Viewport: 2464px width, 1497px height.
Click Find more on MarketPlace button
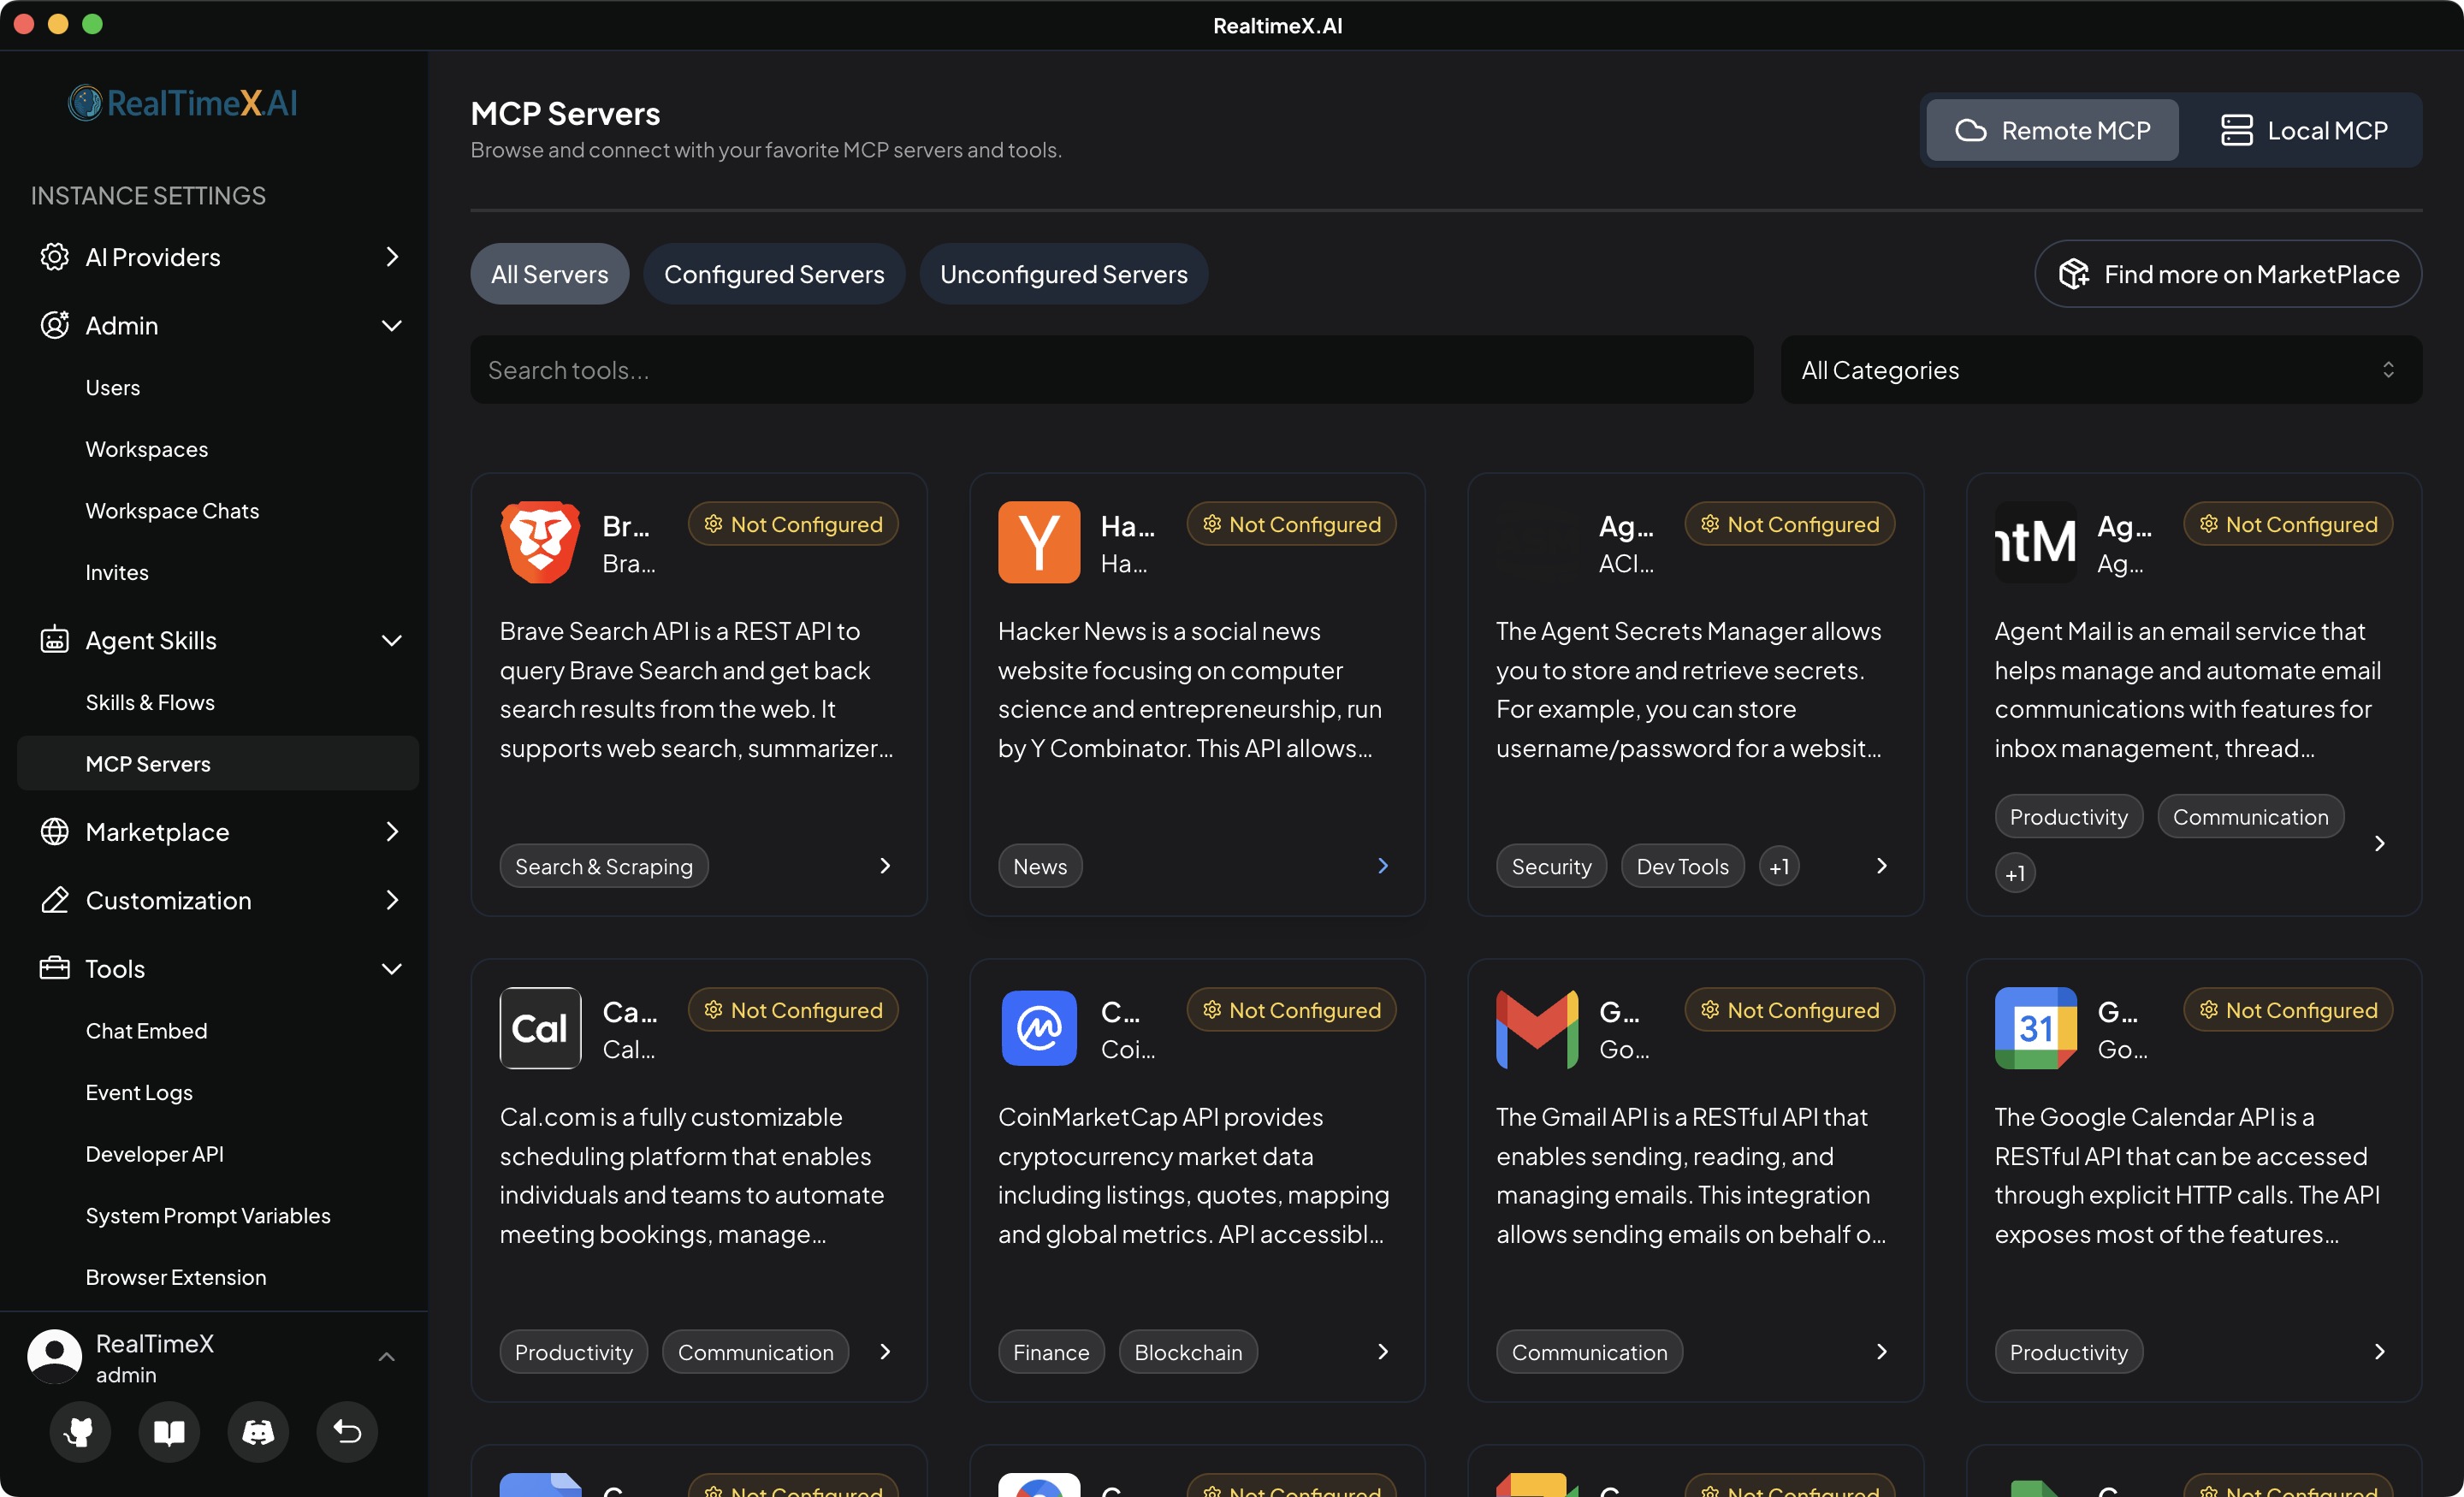(2227, 274)
